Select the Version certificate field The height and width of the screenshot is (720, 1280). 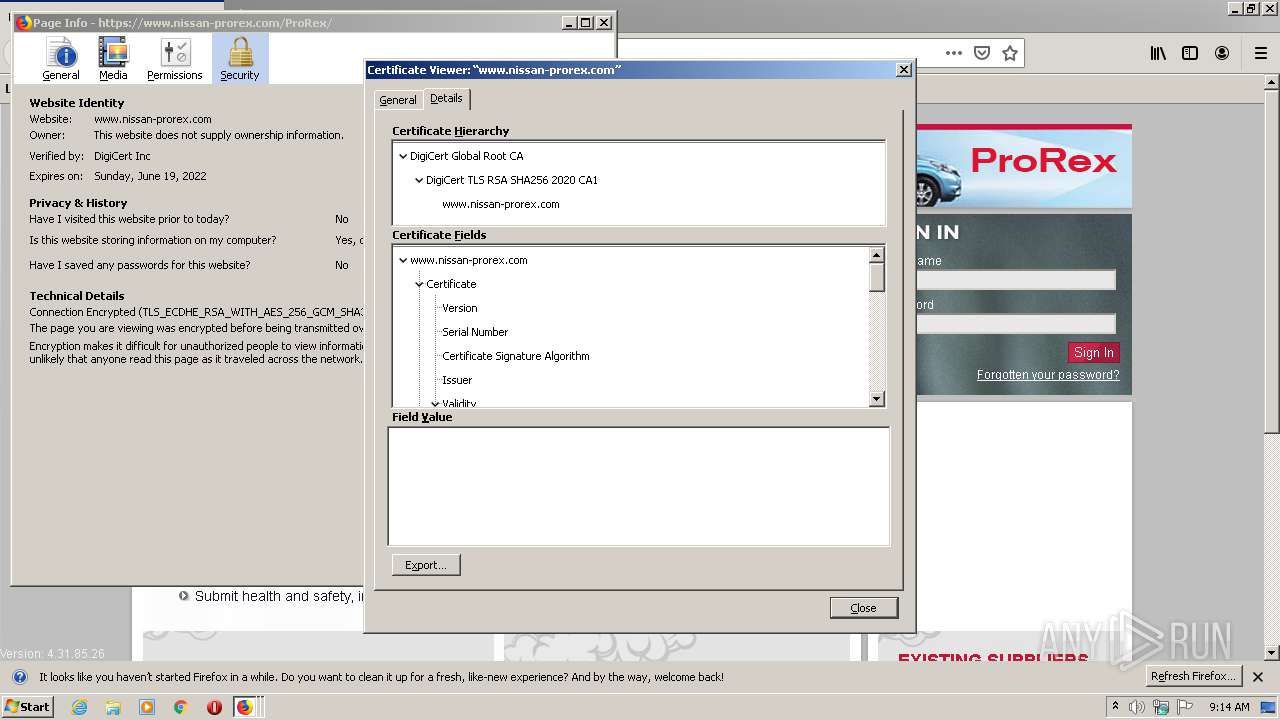460,308
